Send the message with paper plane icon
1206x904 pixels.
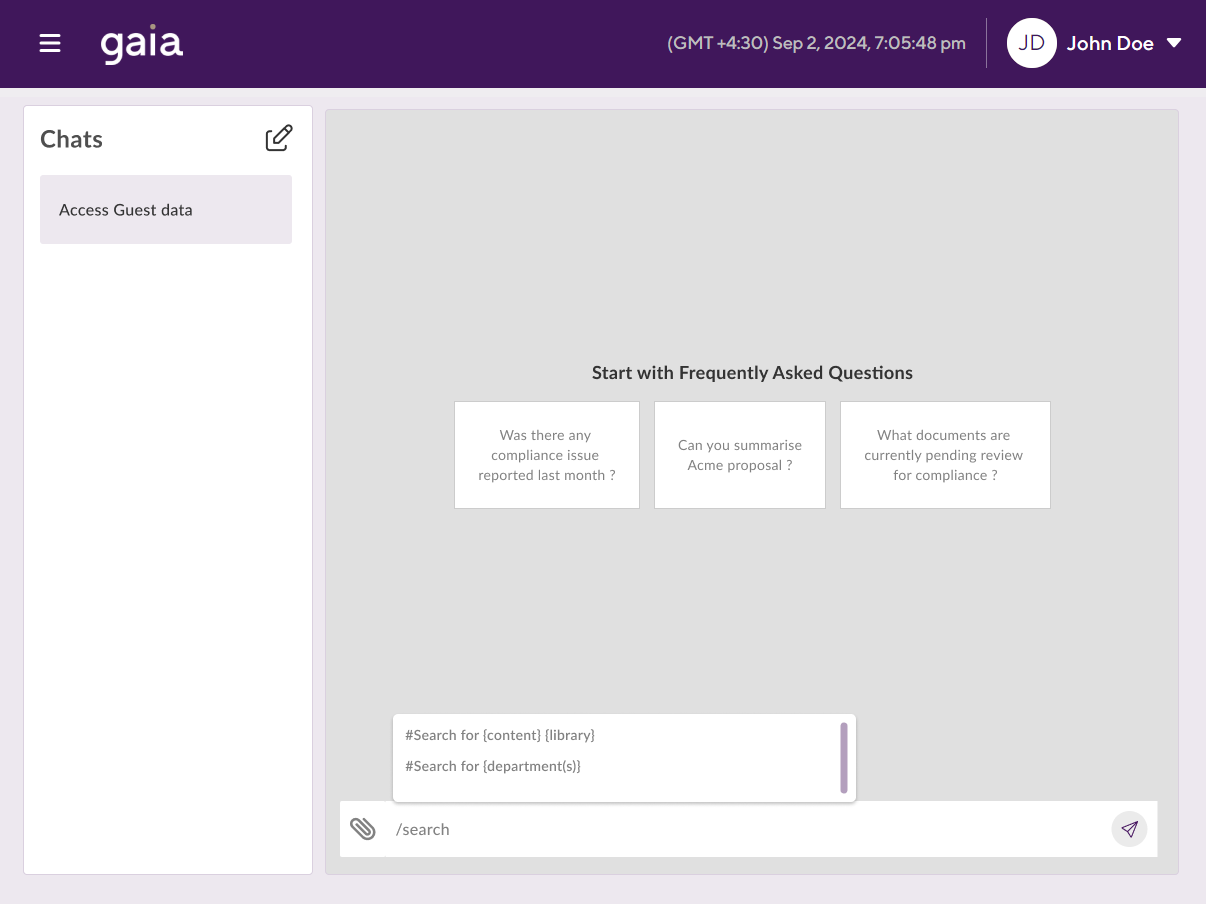click(x=1129, y=829)
